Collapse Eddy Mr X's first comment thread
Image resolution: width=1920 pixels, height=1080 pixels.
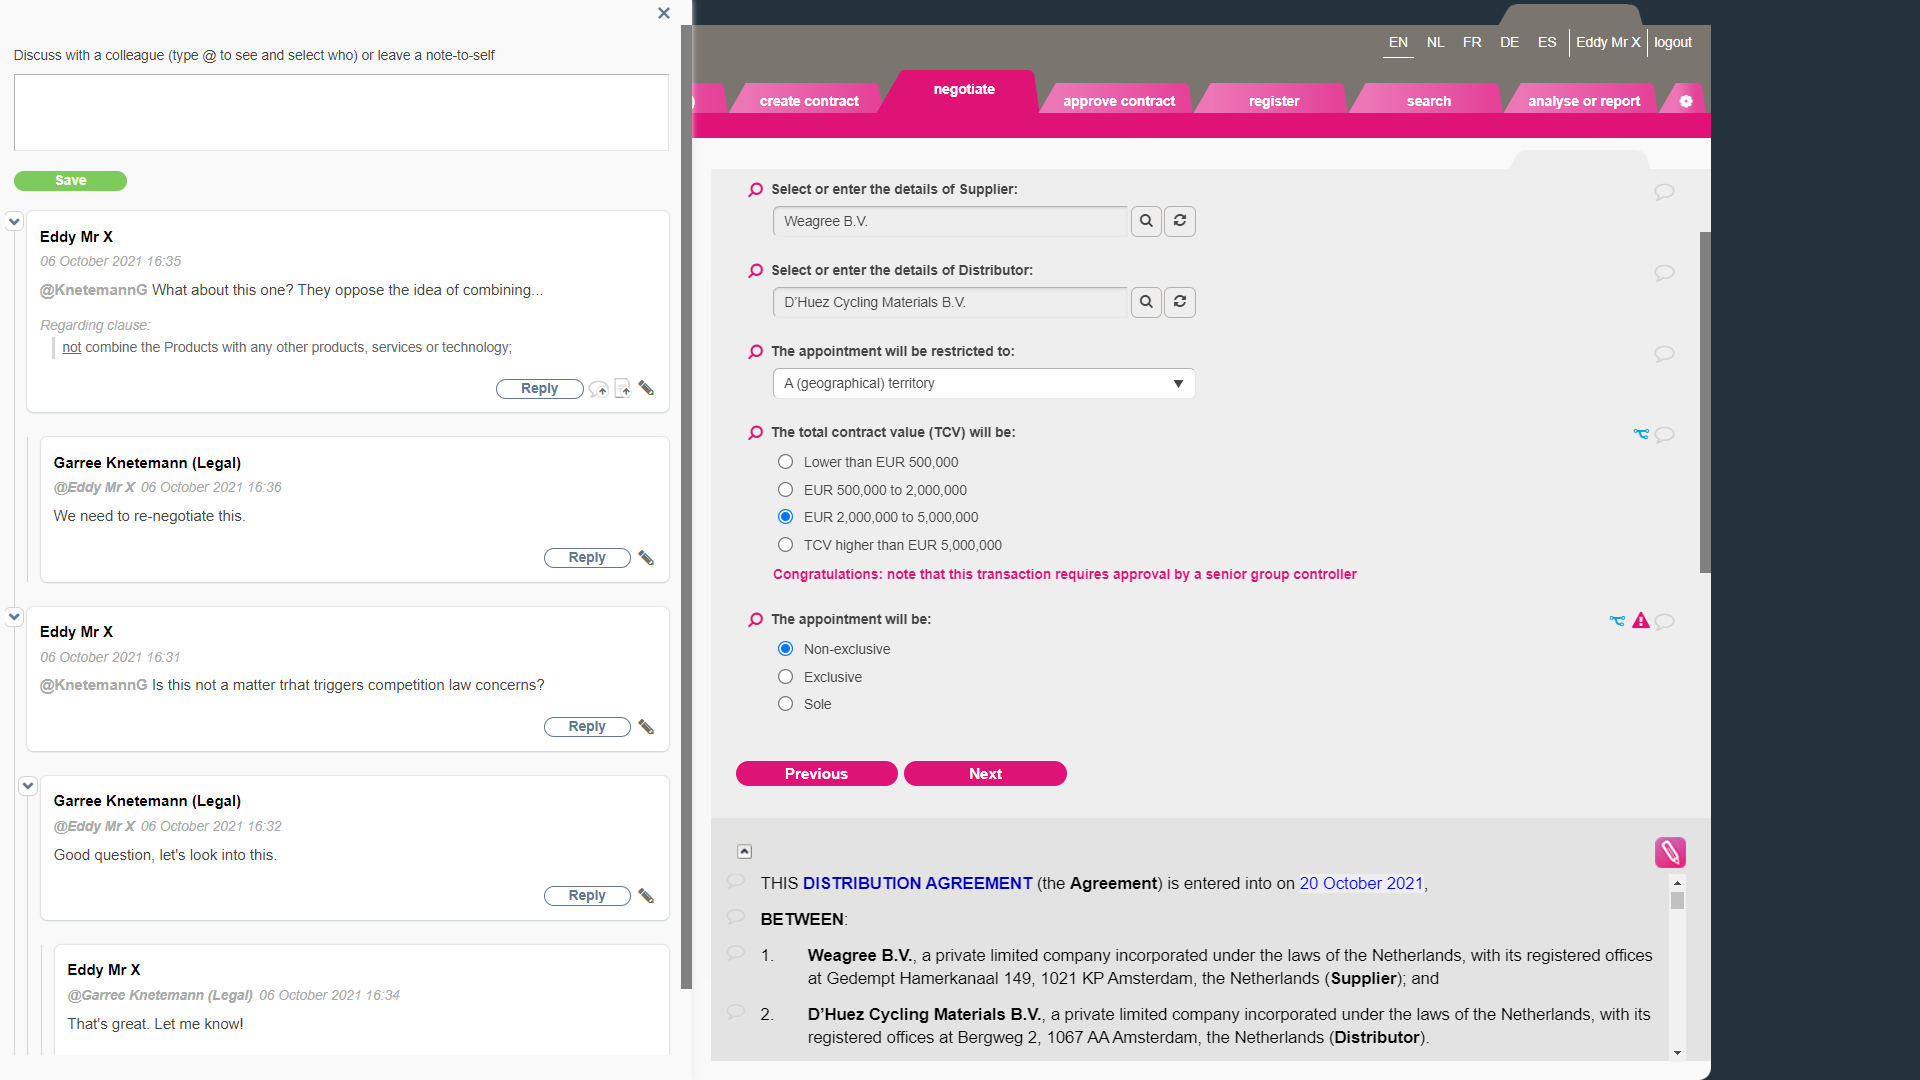tap(14, 221)
